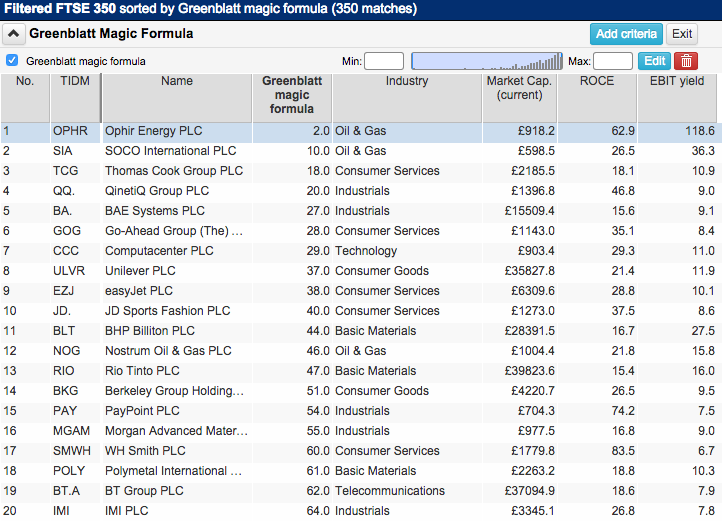Sort by Market Cap. (current) header
Screen dimensions: 722x521
click(519, 98)
